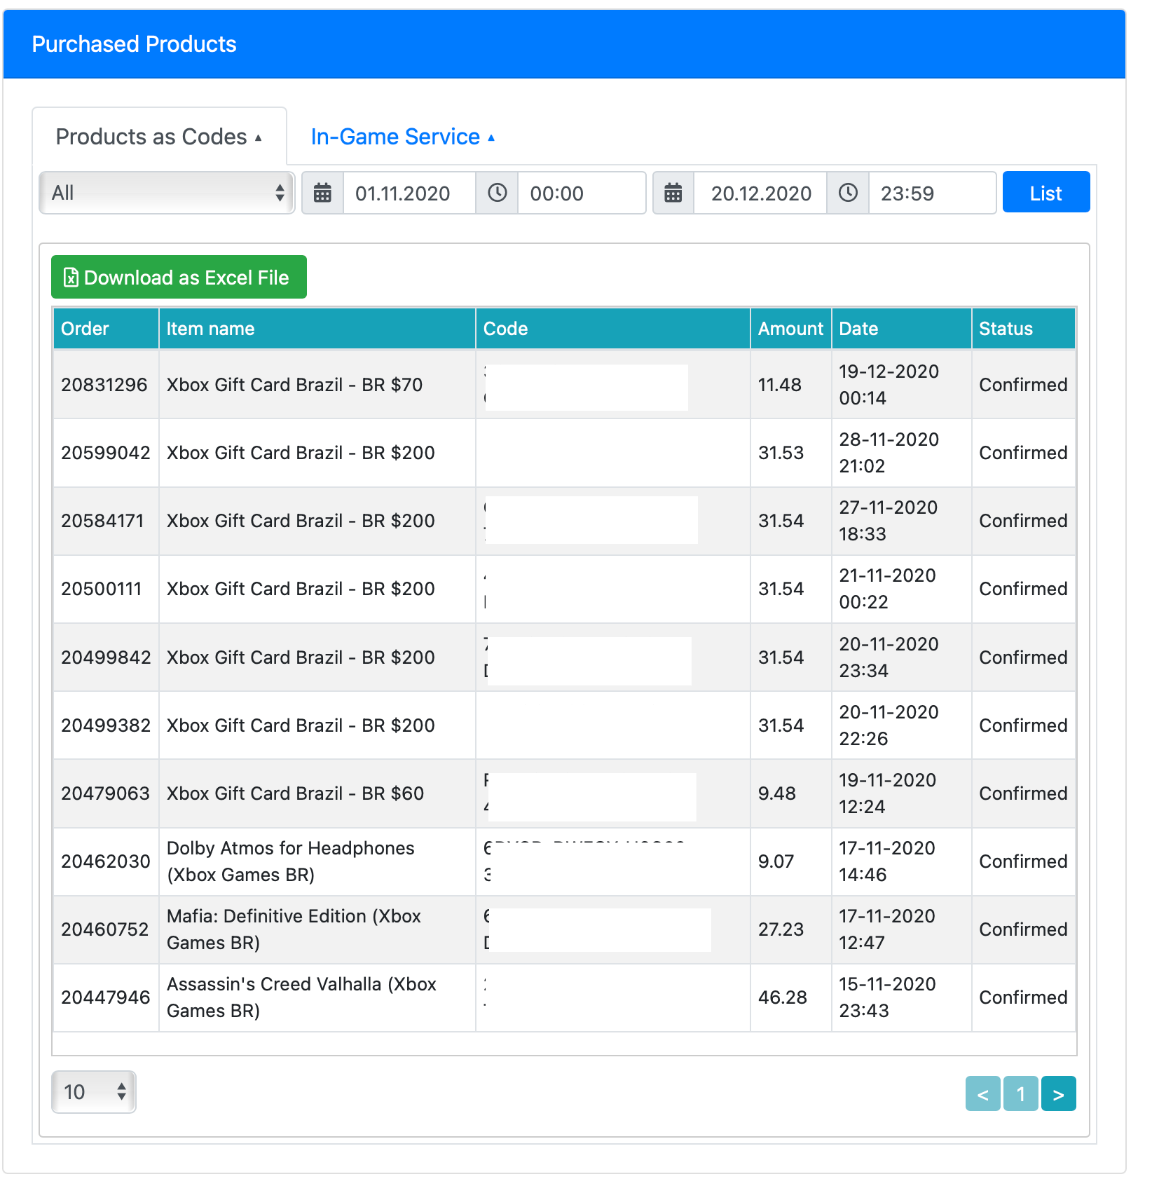Click date 28-11-2020 21:02
Viewport: 1152px width, 1200px height.
click(x=889, y=453)
